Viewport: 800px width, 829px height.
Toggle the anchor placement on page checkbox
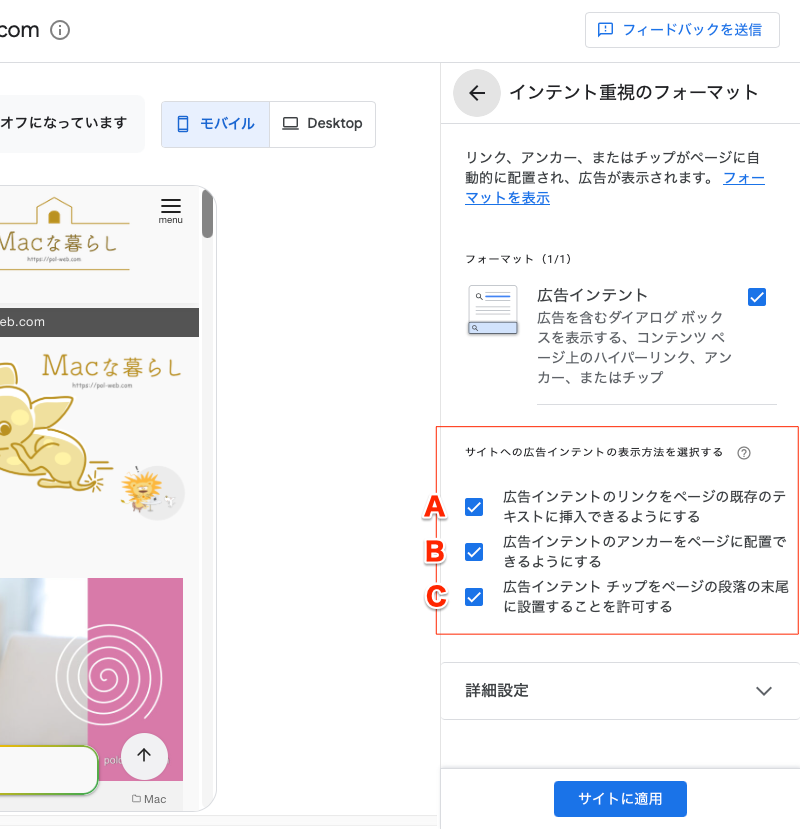tap(474, 552)
